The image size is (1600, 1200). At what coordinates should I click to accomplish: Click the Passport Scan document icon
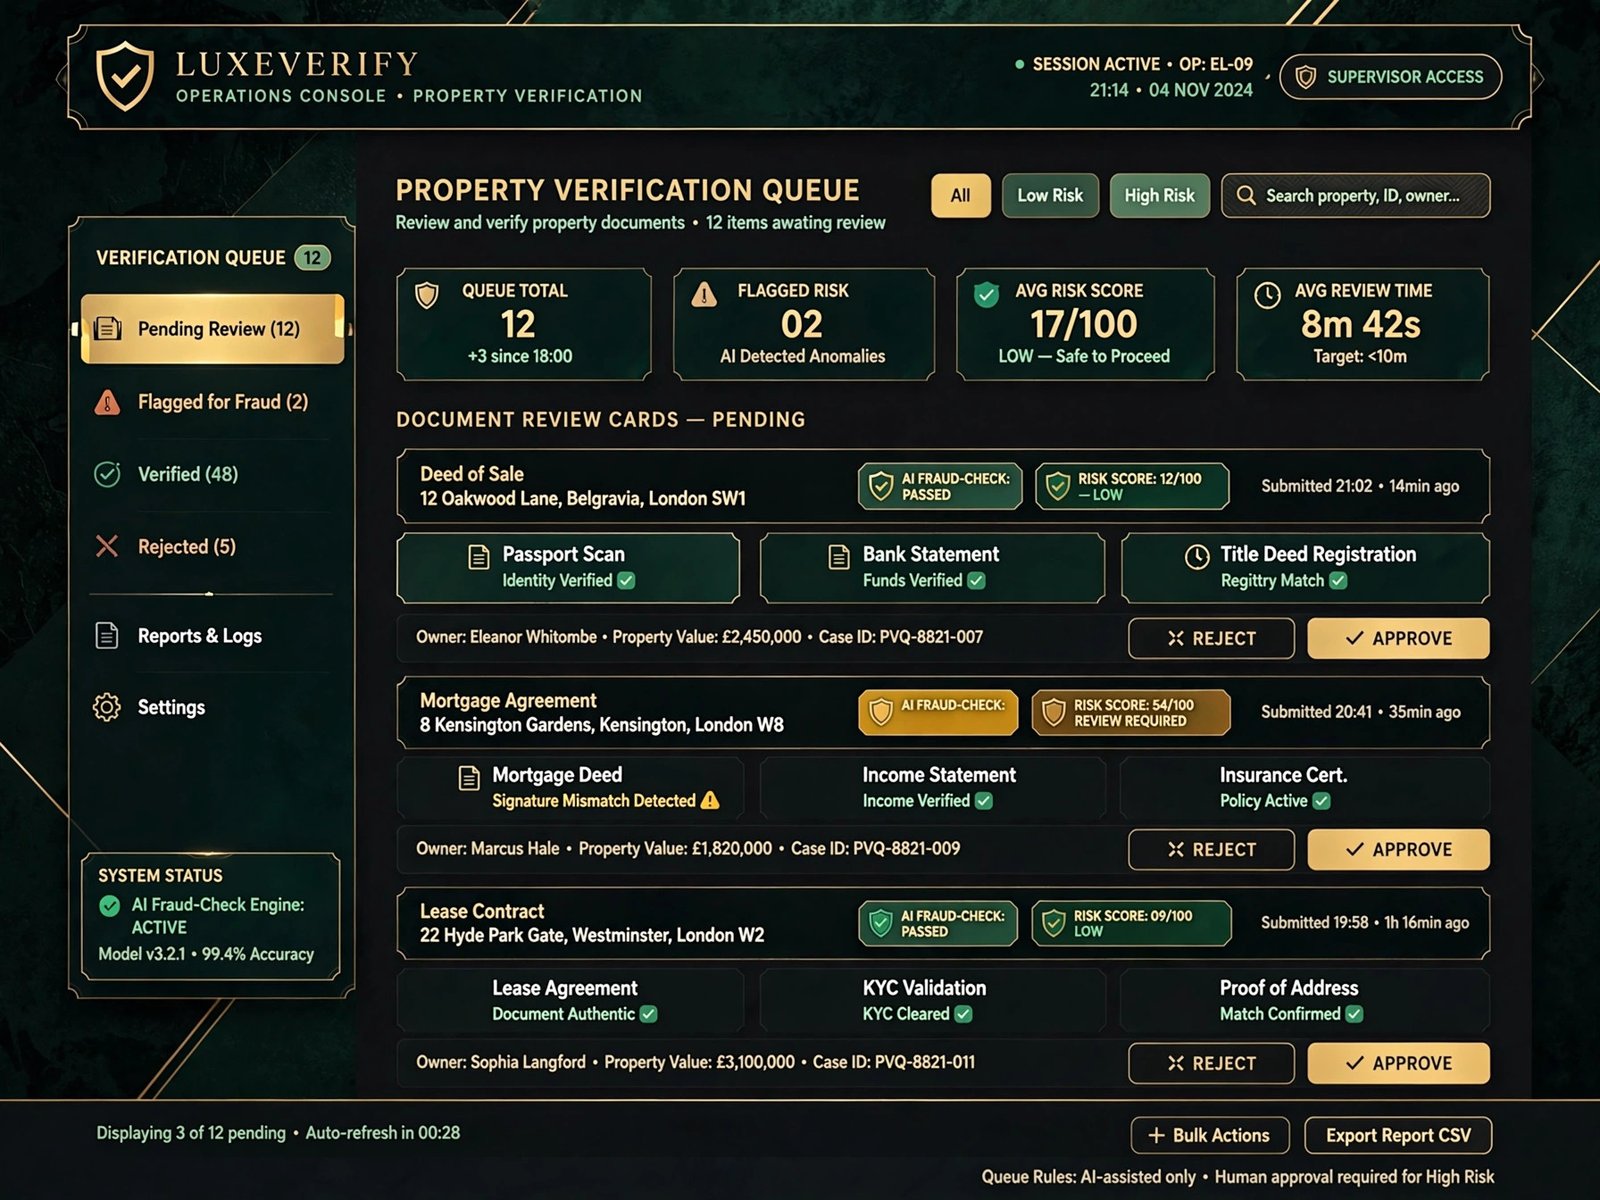tap(479, 557)
